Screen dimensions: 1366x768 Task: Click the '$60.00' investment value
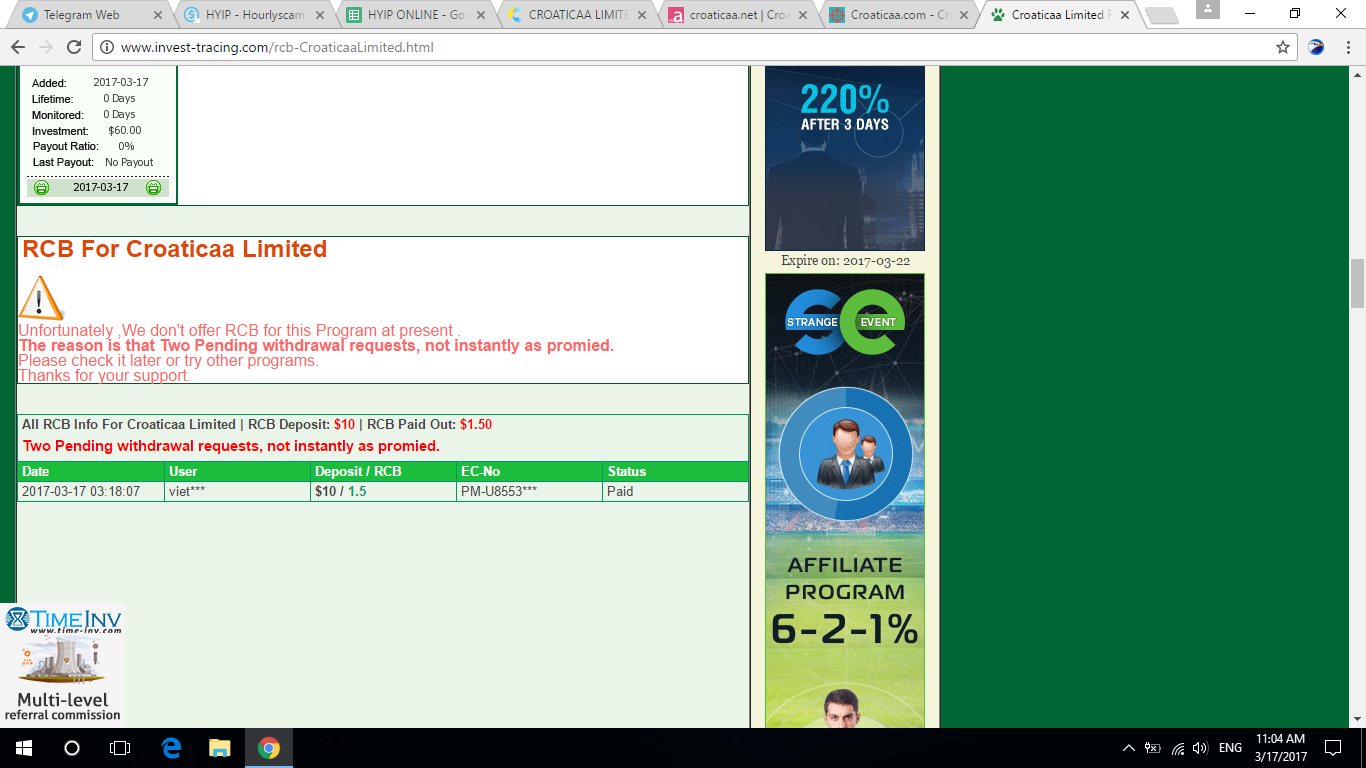(x=125, y=130)
